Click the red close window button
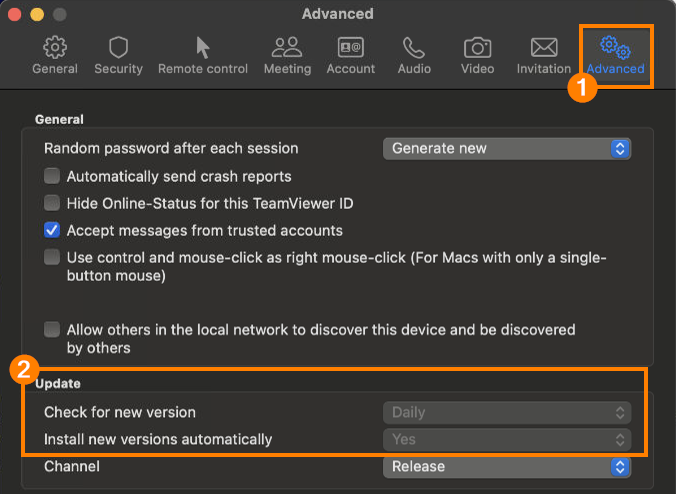 (15, 15)
